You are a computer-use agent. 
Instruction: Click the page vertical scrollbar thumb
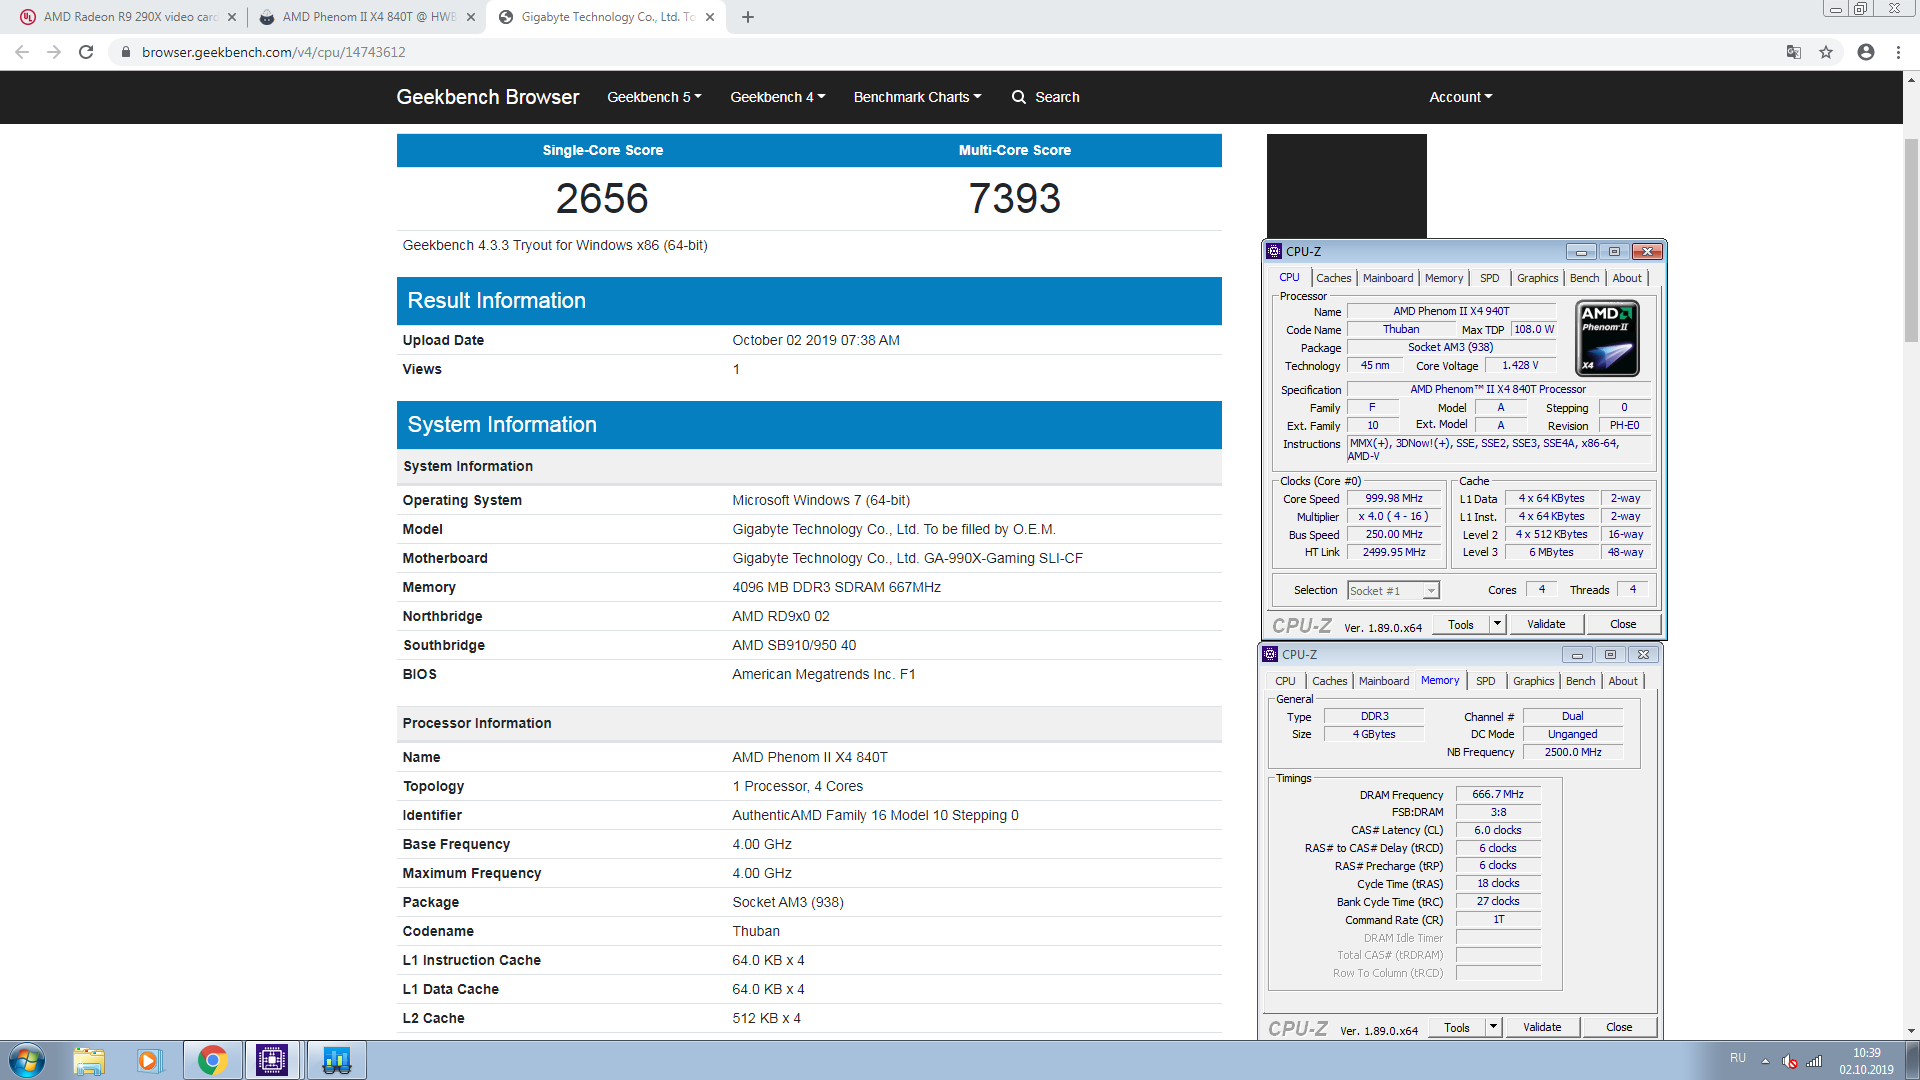pyautogui.click(x=1911, y=240)
